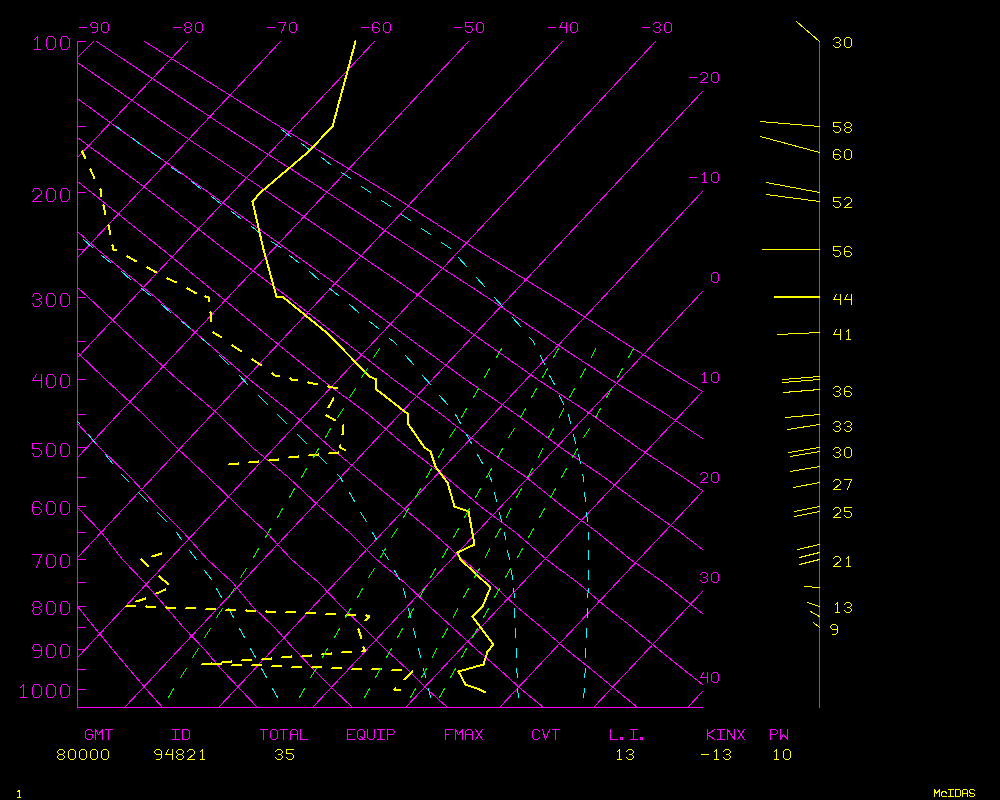Viewport: 1000px width, 800px height.
Task: Select the station ID value 94821
Action: (x=180, y=755)
